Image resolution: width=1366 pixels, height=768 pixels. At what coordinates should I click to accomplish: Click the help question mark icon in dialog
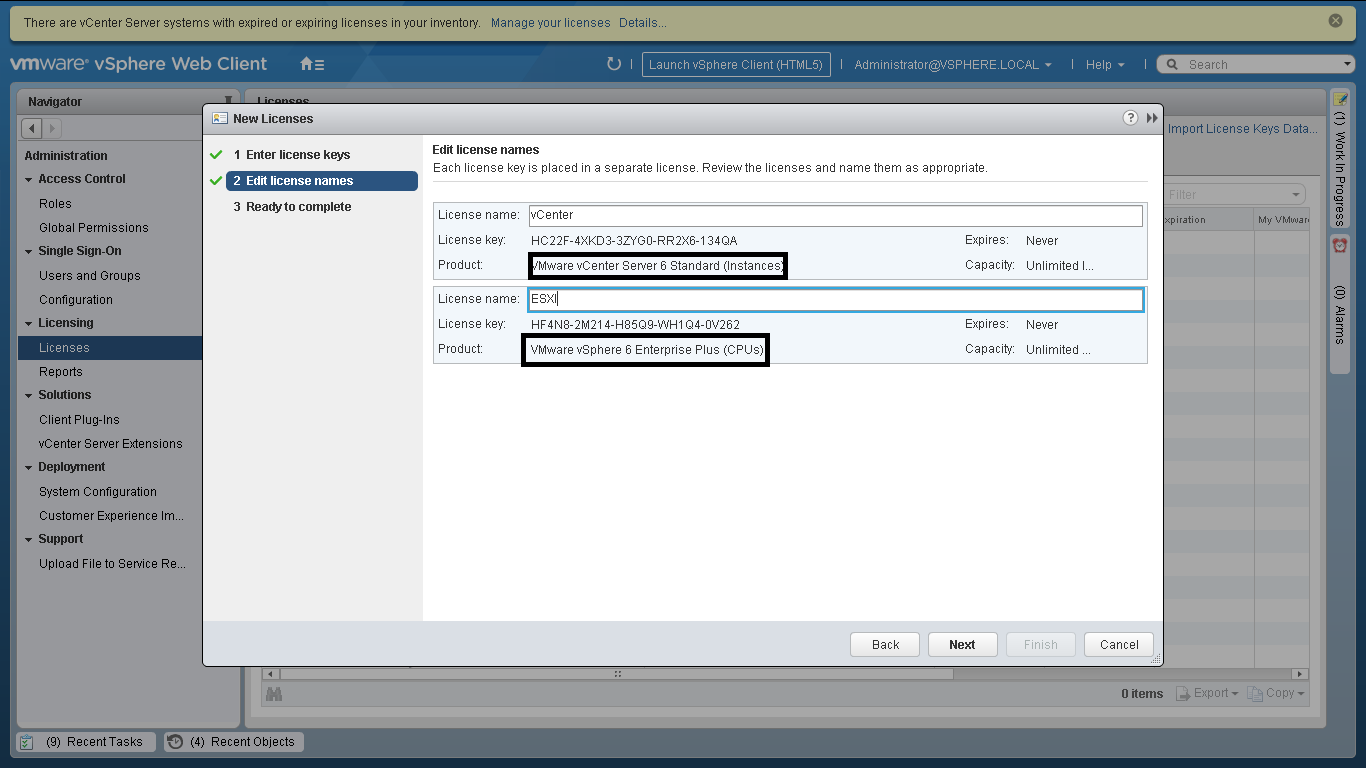1130,118
